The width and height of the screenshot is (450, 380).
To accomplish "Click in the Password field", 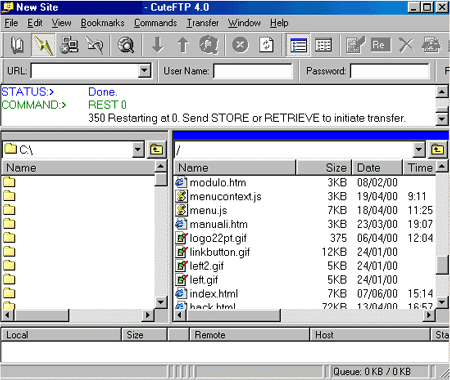I will tap(390, 71).
